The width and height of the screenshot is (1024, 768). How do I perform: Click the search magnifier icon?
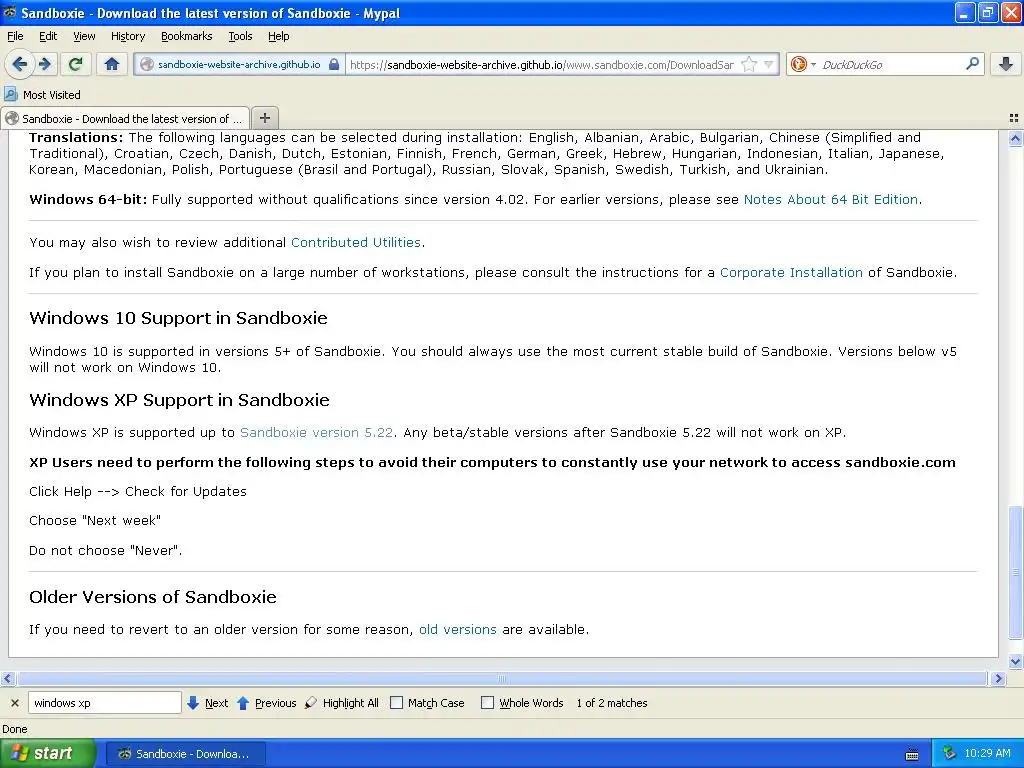click(x=972, y=63)
